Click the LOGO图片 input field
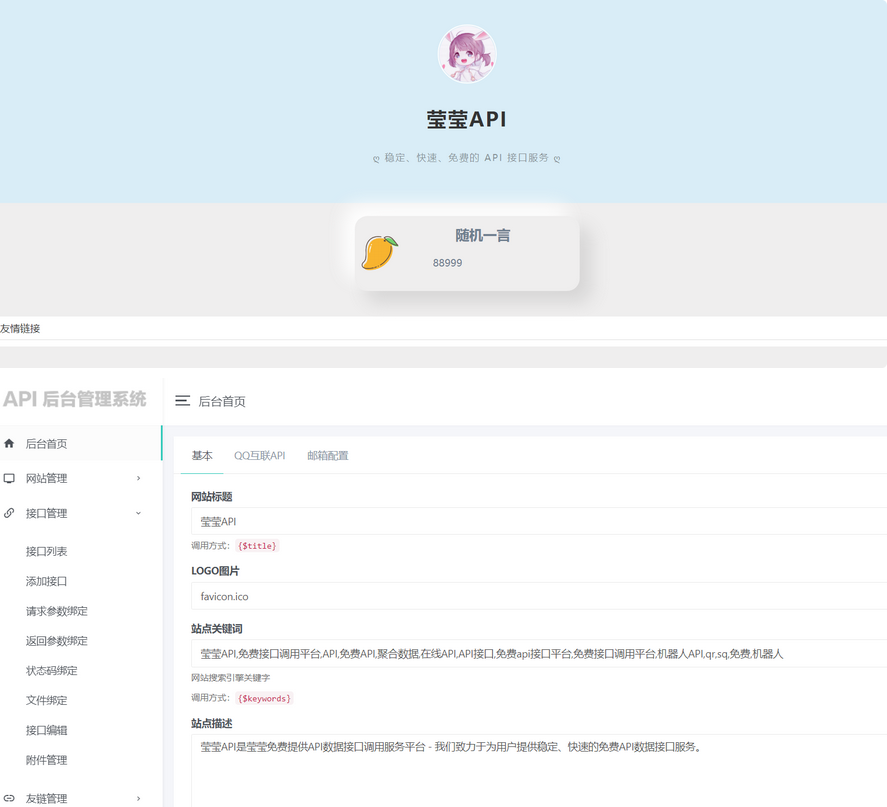The width and height of the screenshot is (887, 807). click(x=539, y=596)
